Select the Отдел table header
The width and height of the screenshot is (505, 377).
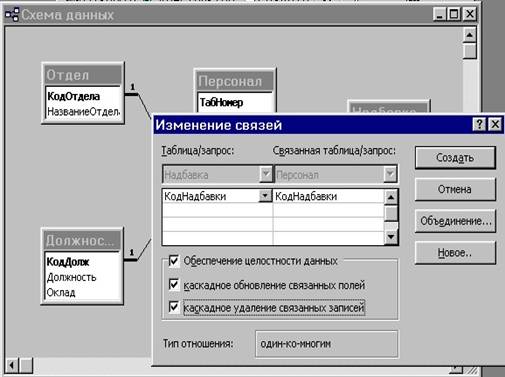pyautogui.click(x=83, y=75)
